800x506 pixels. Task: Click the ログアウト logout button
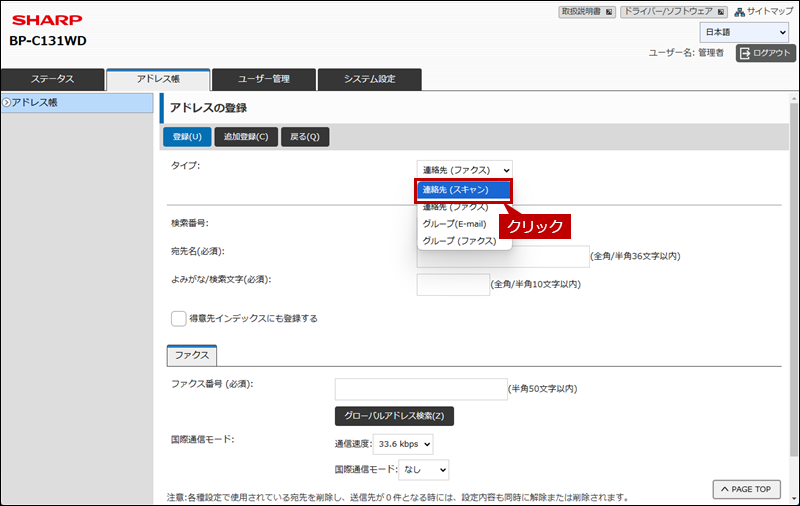pos(765,53)
